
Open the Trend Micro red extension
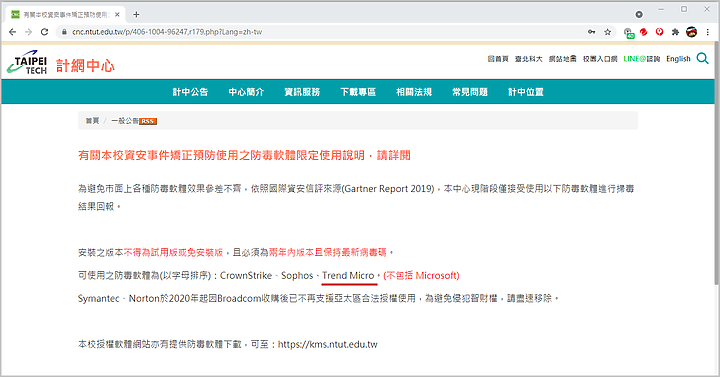[644, 32]
